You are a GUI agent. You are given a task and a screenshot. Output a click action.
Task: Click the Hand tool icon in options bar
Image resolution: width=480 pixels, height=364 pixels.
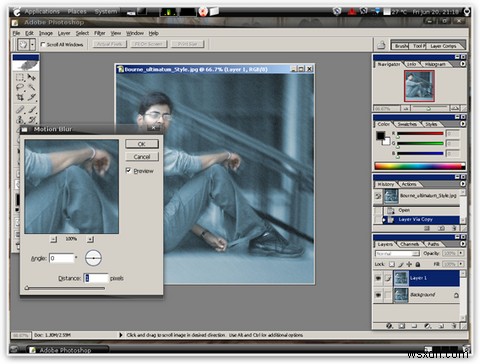click(23, 44)
